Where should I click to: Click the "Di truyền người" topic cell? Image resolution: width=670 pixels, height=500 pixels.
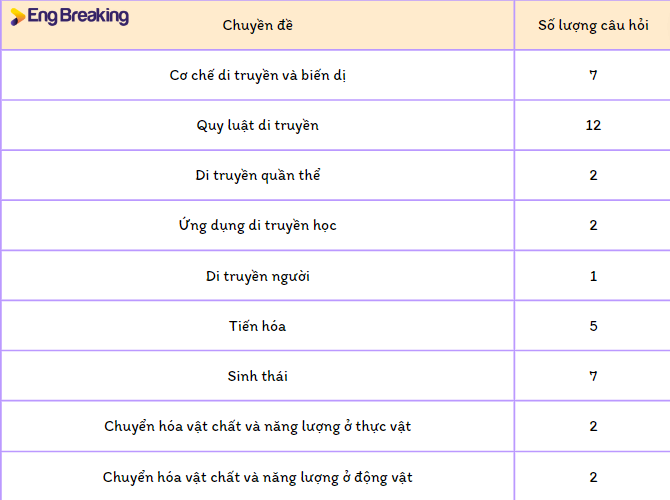[258, 276]
